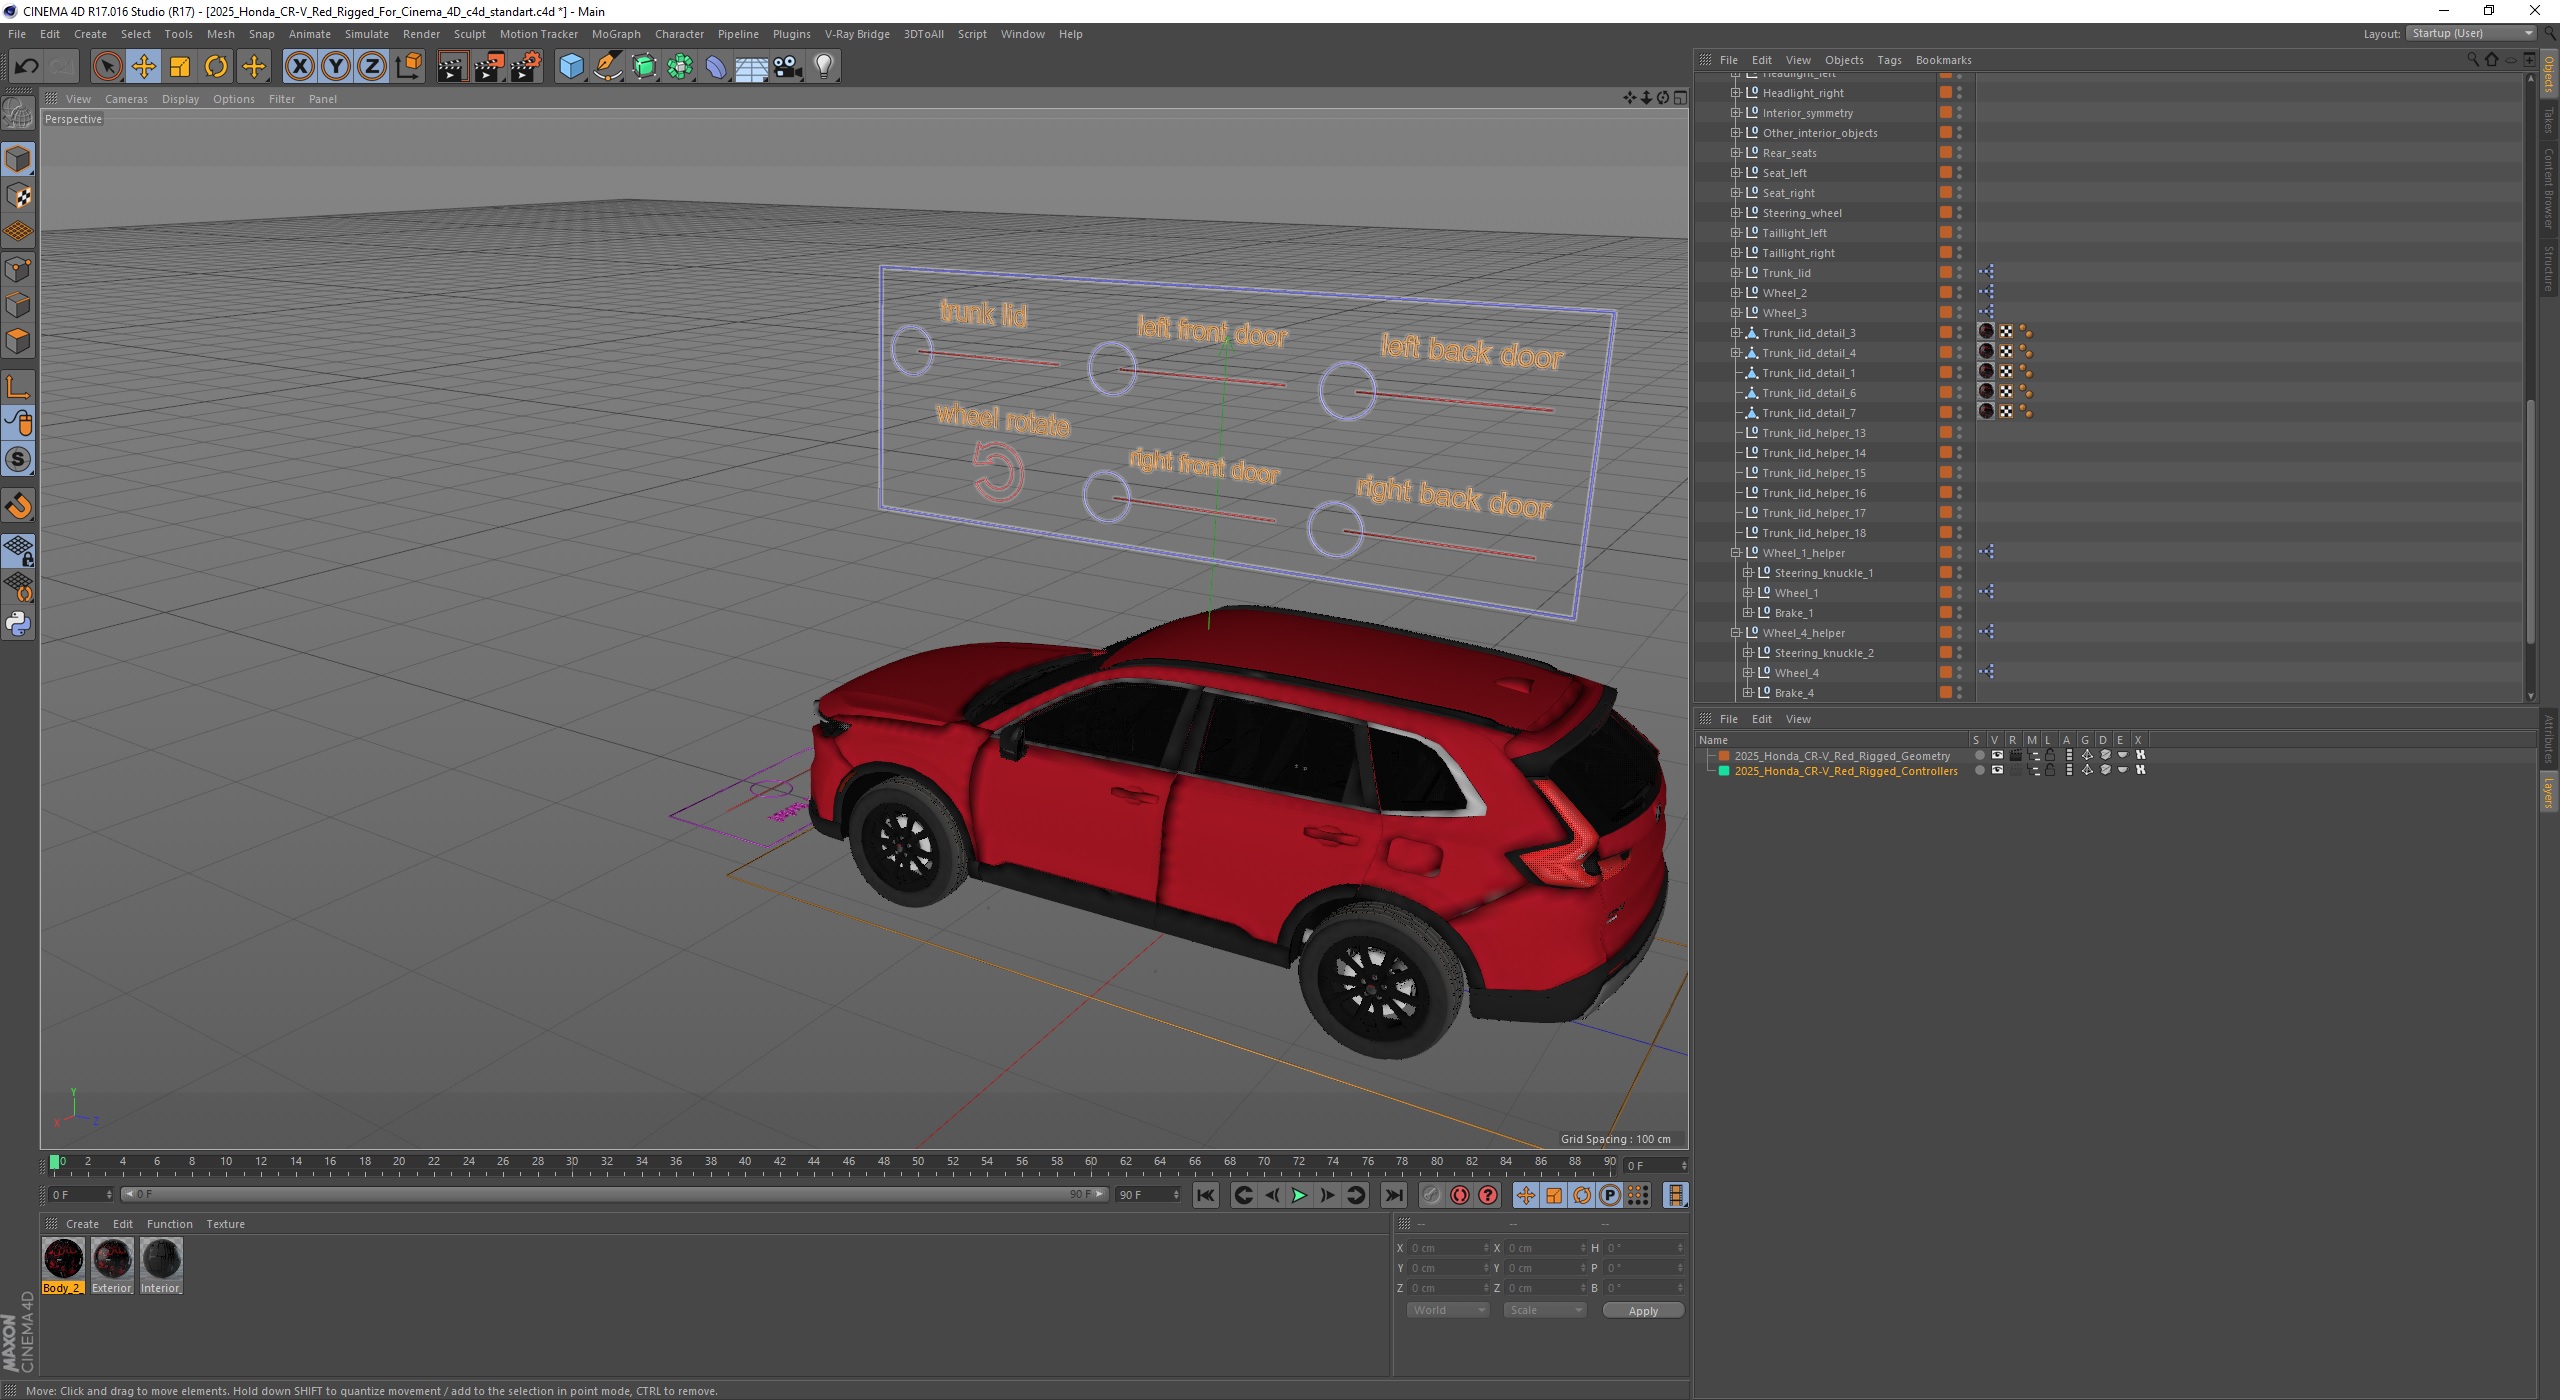
Task: Click the Apply button
Action: coord(1643,1310)
